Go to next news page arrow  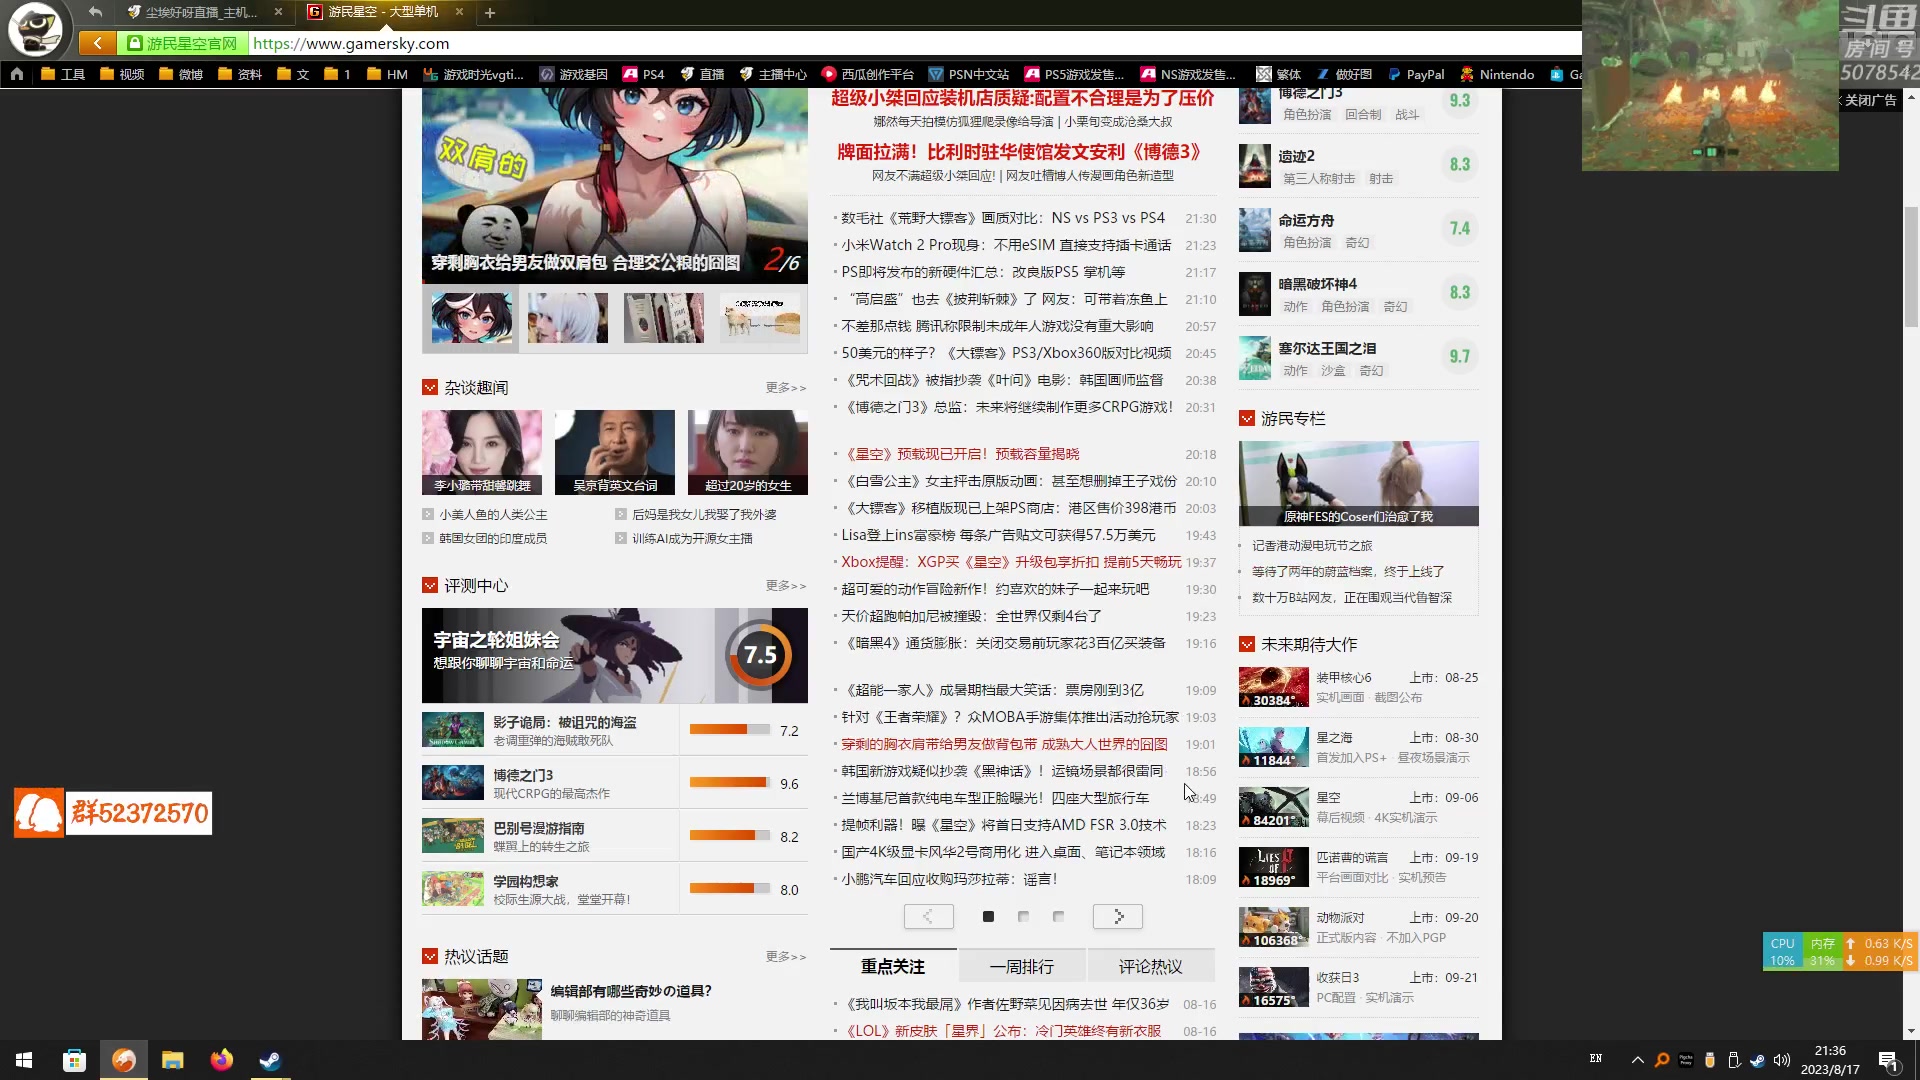(1118, 916)
